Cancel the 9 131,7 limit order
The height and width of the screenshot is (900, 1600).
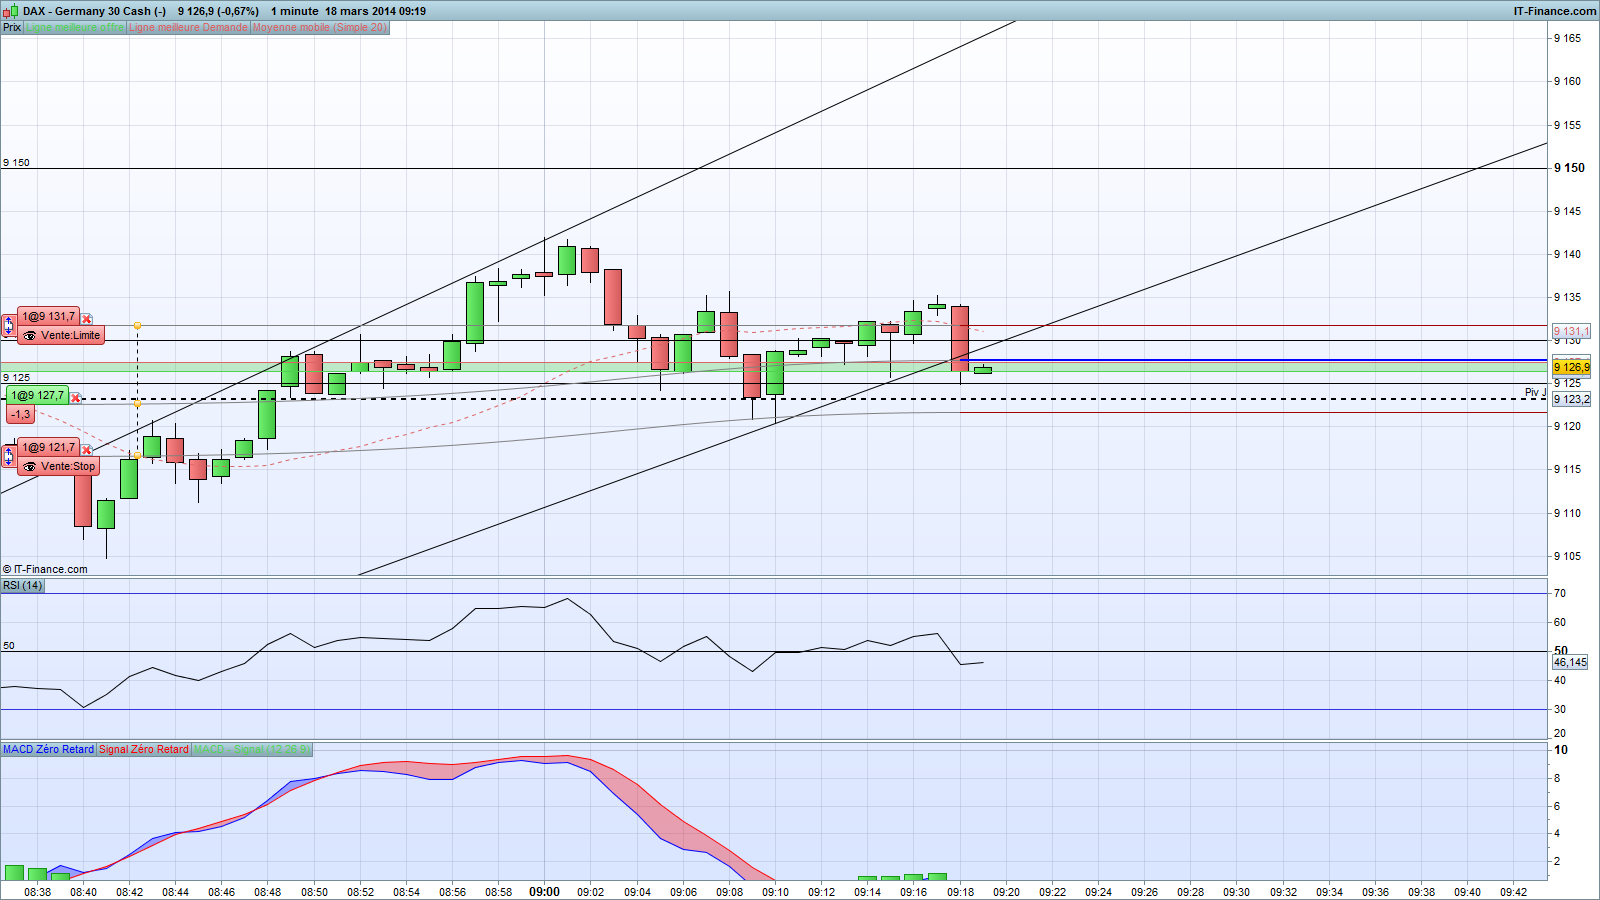point(87,319)
